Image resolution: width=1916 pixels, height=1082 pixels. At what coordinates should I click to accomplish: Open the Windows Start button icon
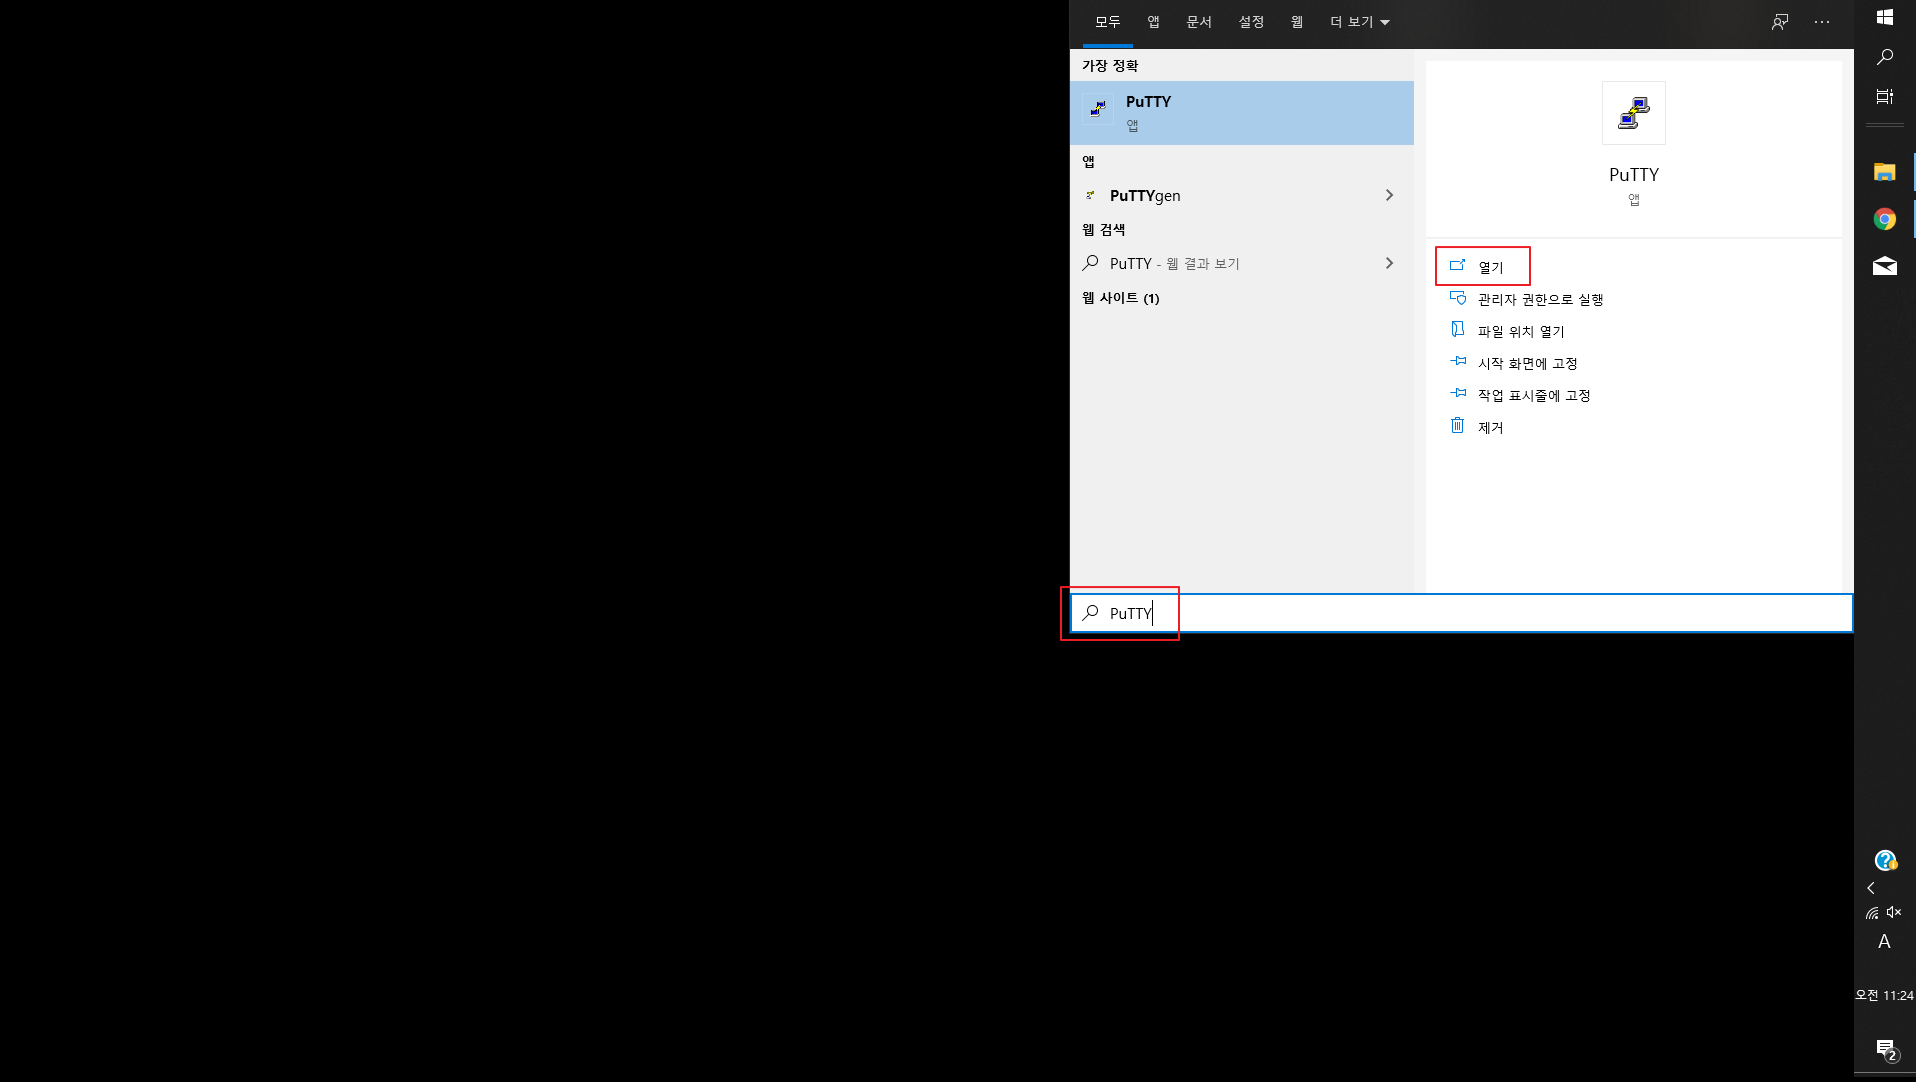point(1884,17)
